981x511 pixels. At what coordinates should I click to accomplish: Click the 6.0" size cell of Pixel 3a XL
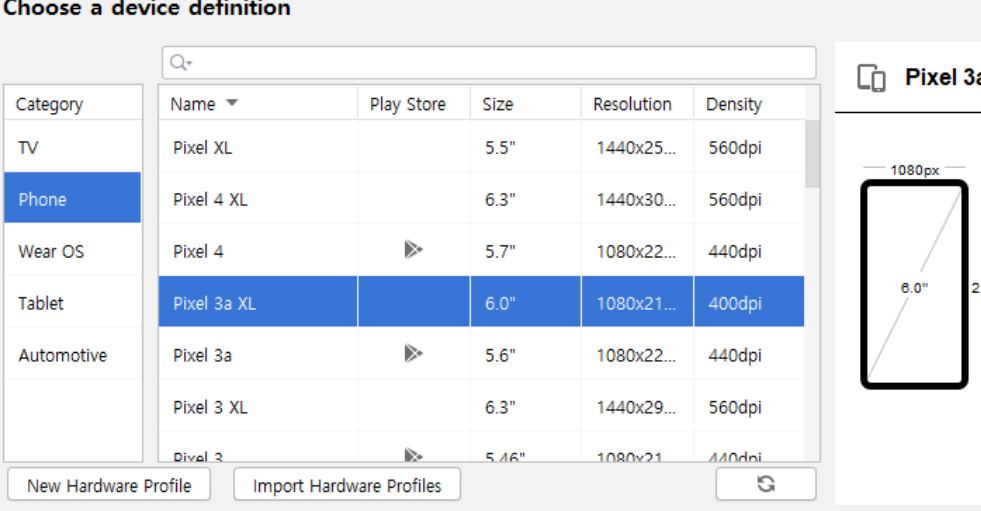click(x=526, y=301)
